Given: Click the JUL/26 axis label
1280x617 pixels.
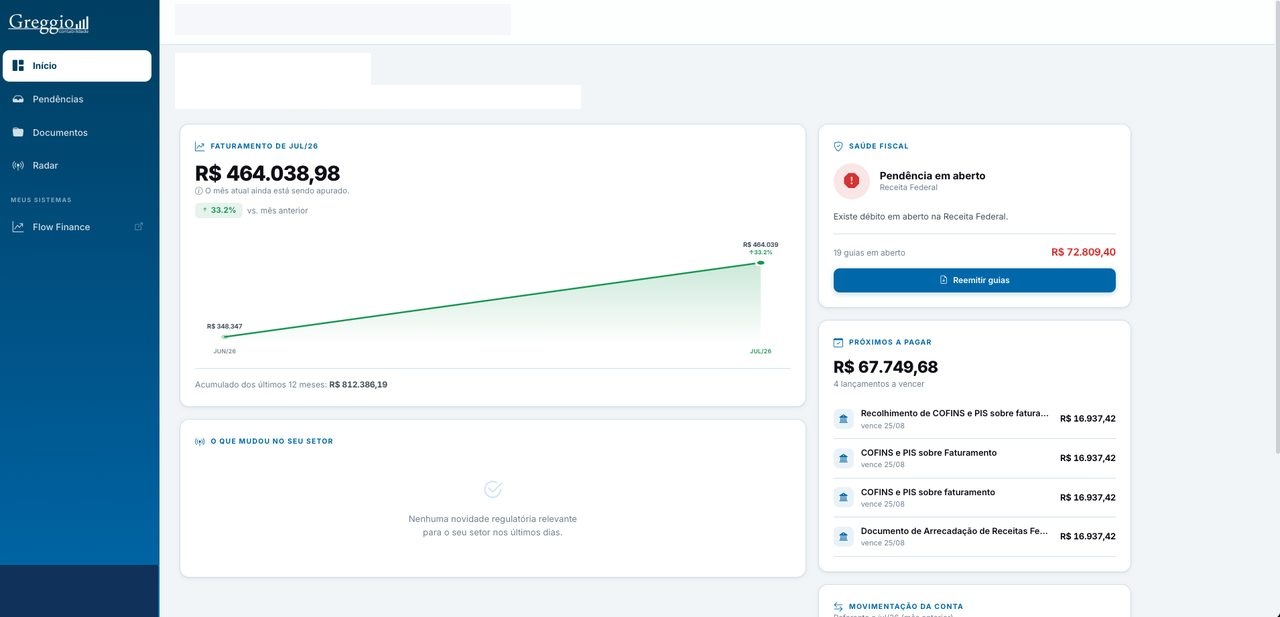Looking at the screenshot, I should point(761,351).
